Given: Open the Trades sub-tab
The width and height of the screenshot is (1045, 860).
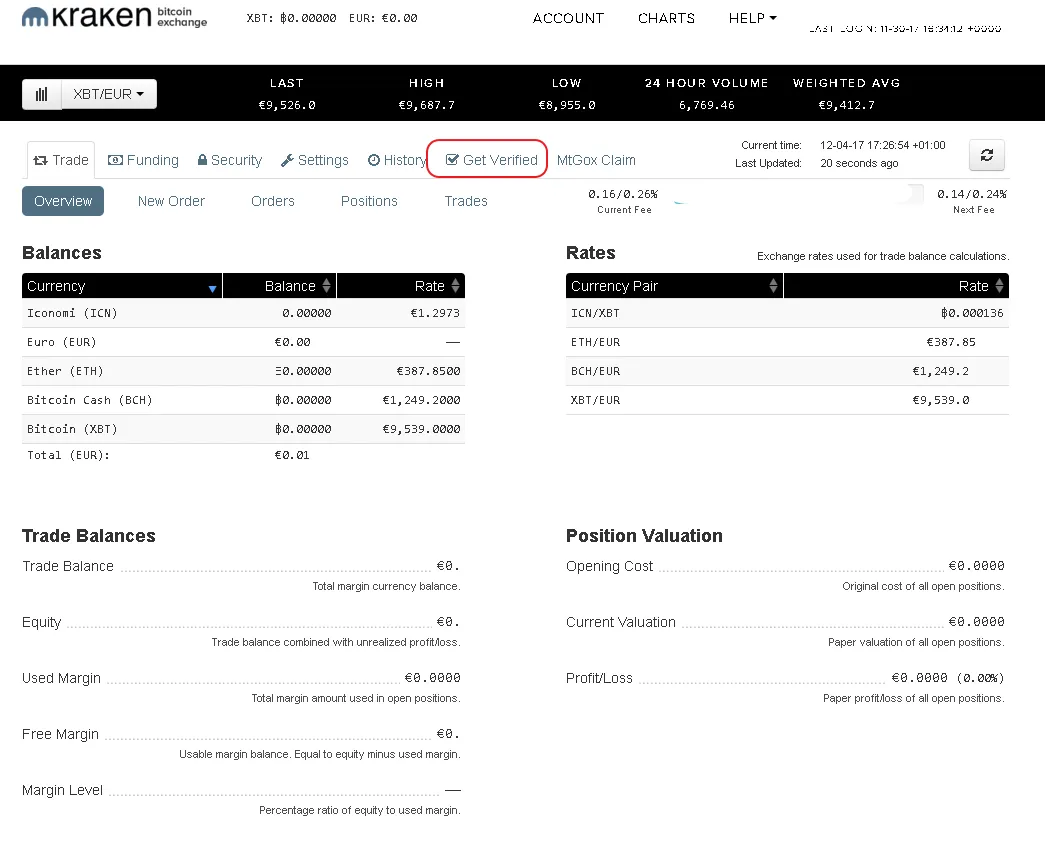Looking at the screenshot, I should [x=466, y=201].
